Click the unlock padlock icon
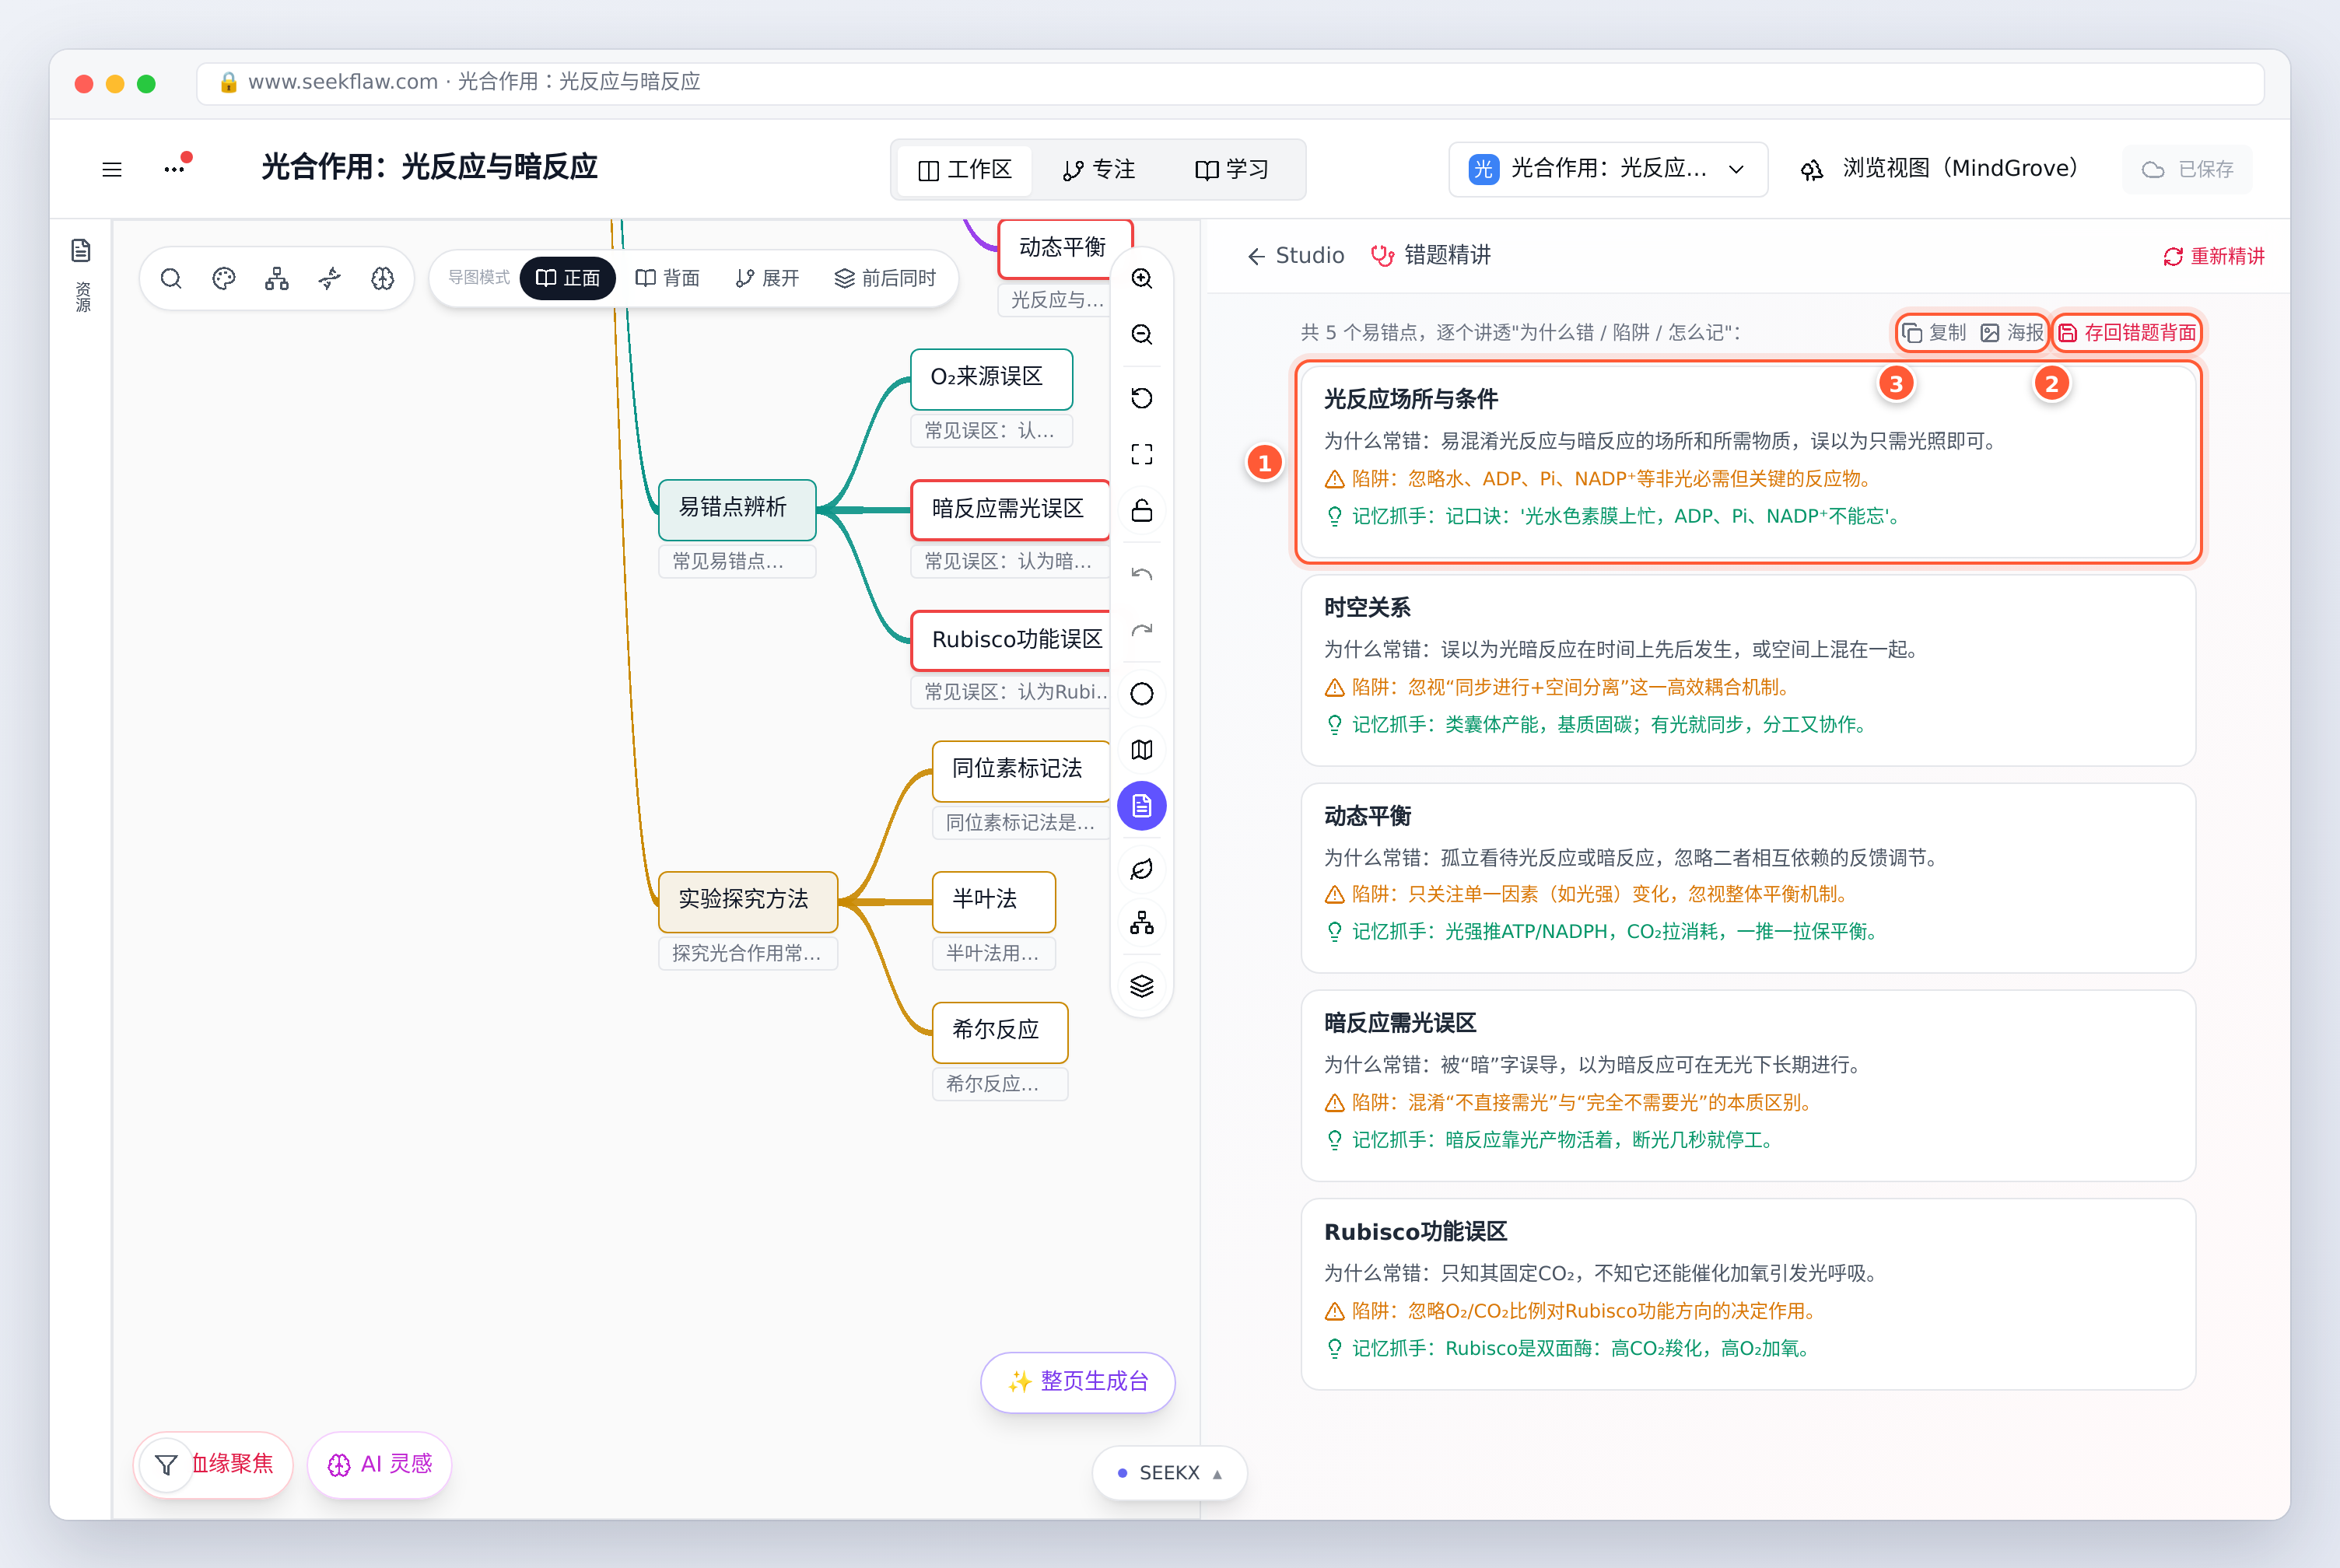This screenshot has height=1568, width=2340. click(x=1142, y=510)
